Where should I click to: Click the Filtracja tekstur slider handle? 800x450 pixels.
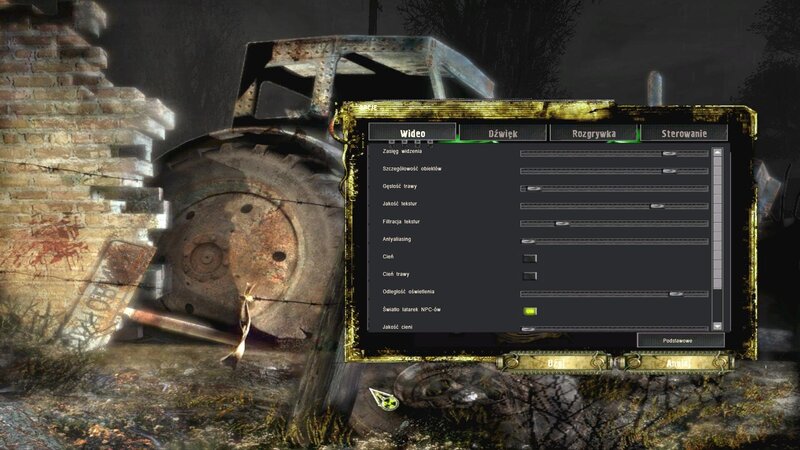pyautogui.click(x=562, y=223)
